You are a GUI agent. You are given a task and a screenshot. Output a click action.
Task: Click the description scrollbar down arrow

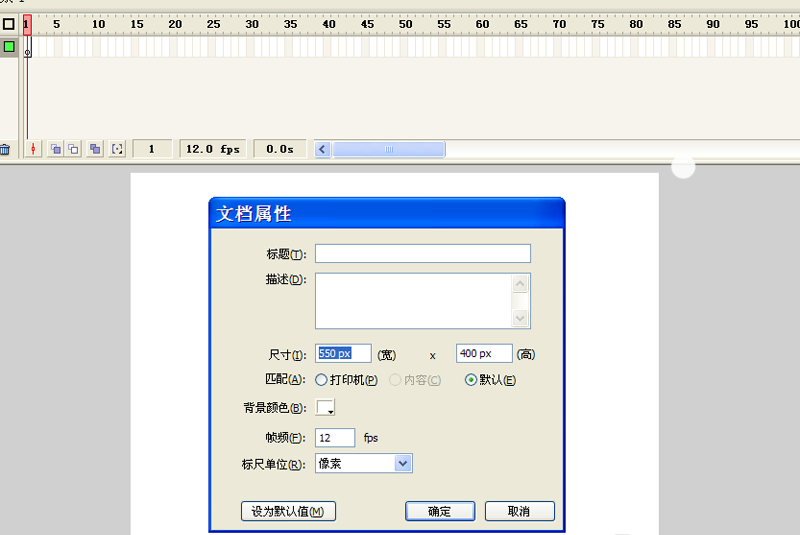coord(520,318)
